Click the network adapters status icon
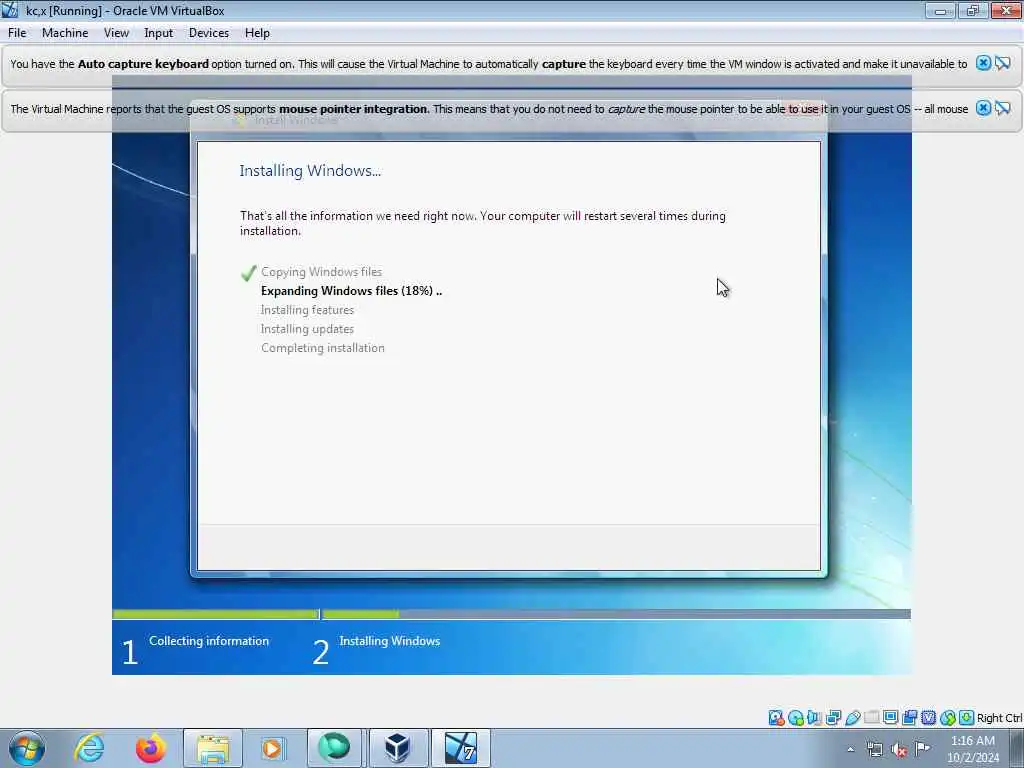This screenshot has width=1024, height=768. (x=833, y=718)
